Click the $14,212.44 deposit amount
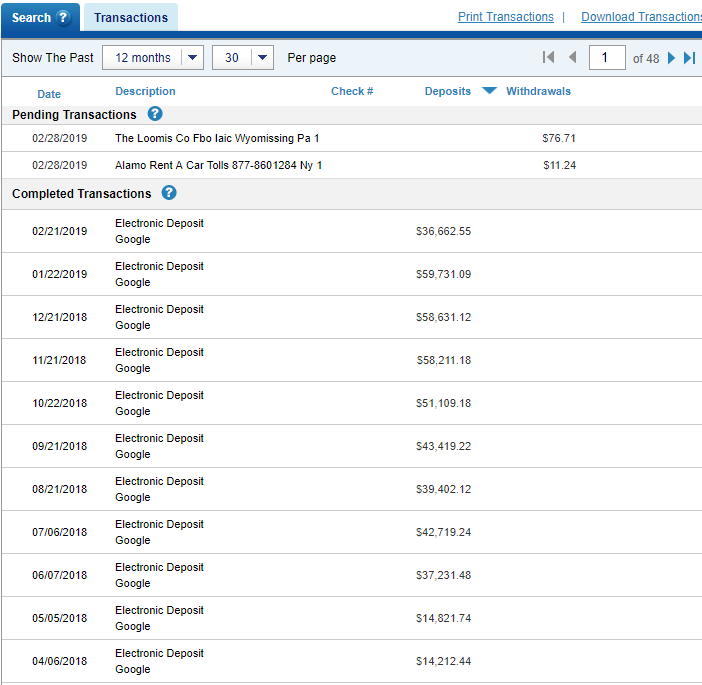This screenshot has height=685, width=702. tap(444, 661)
